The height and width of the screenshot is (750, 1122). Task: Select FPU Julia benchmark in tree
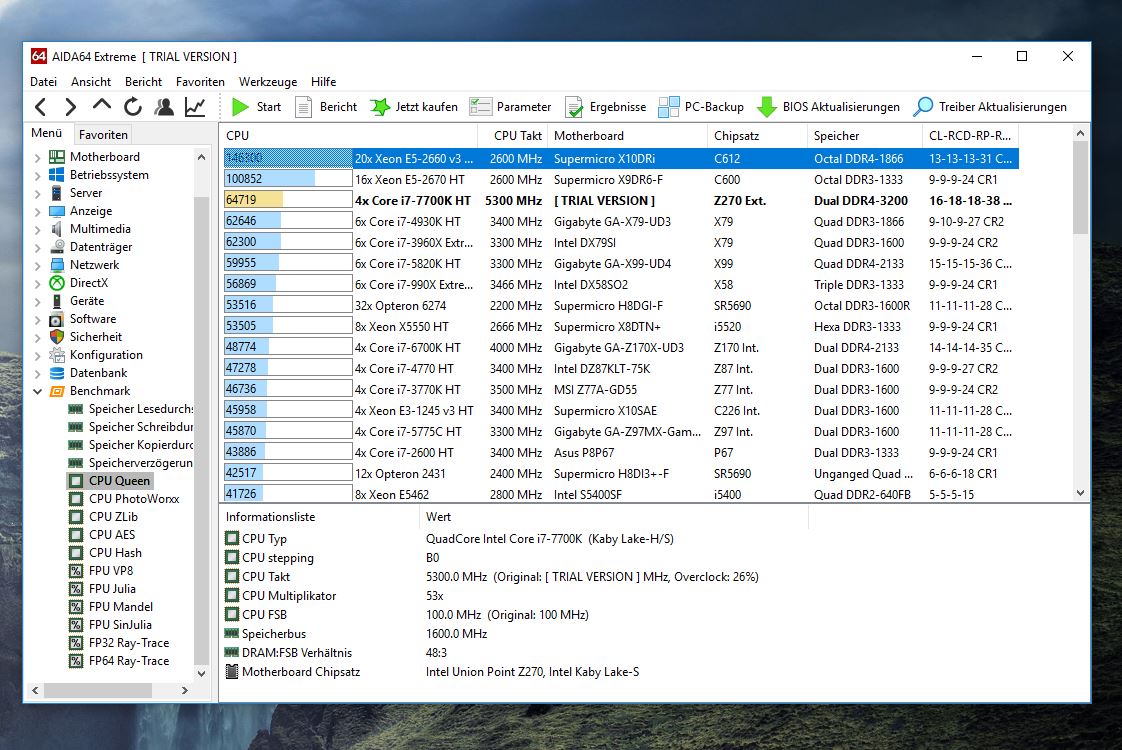(111, 589)
